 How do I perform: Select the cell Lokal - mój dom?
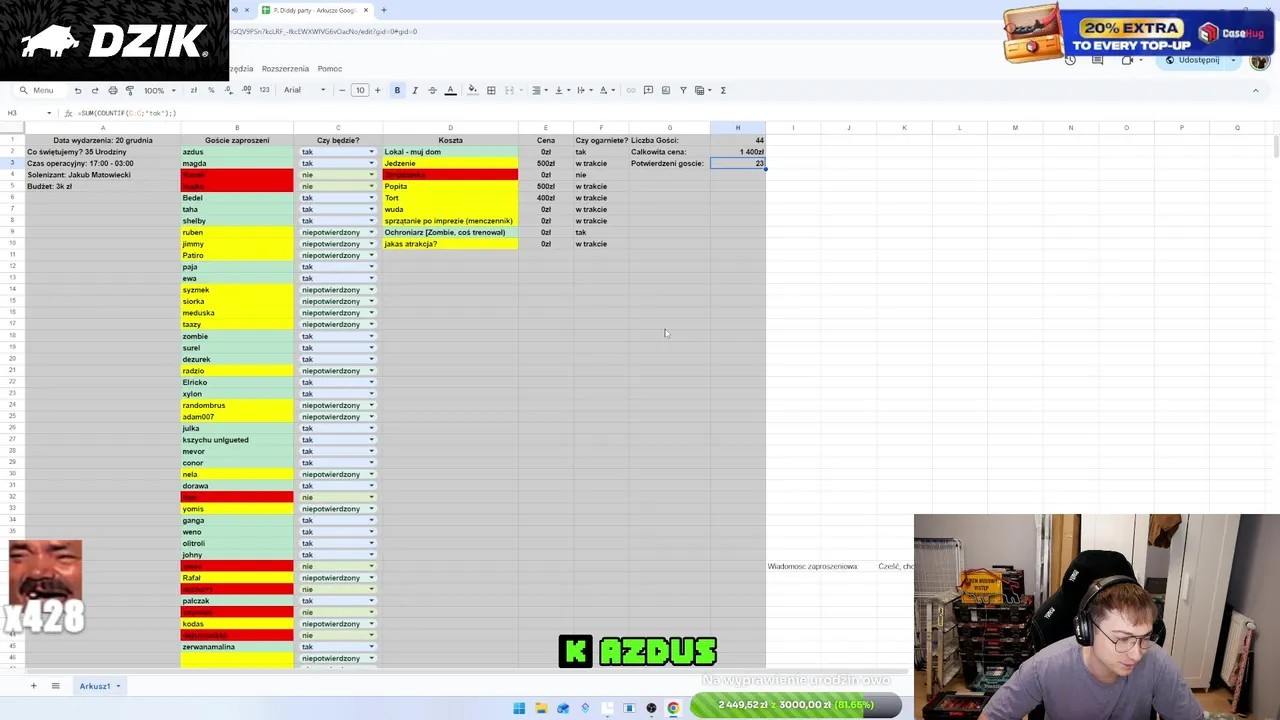pos(450,152)
